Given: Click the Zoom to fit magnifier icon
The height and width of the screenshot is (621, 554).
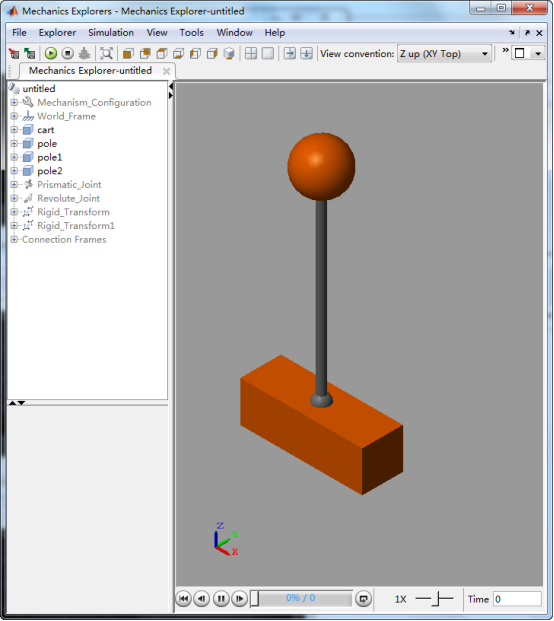Looking at the screenshot, I should click(x=106, y=53).
